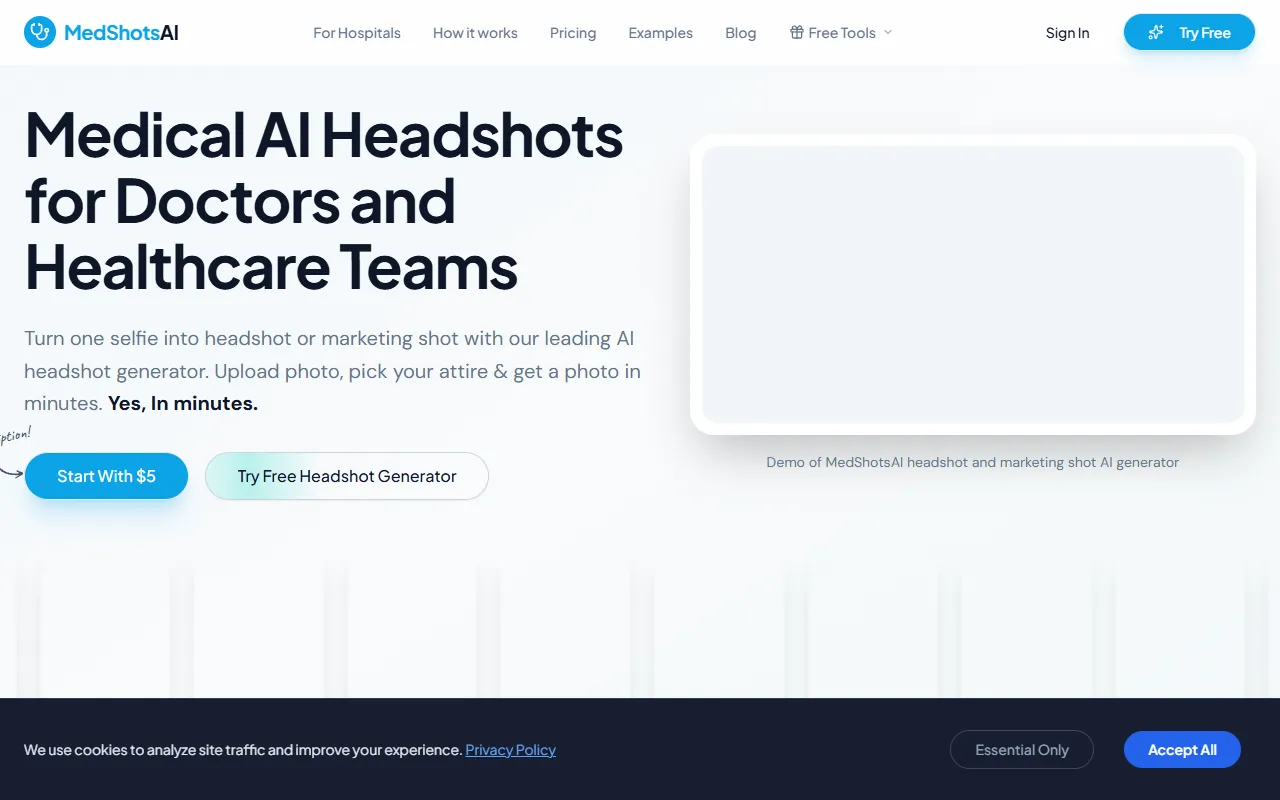Viewport: 1280px width, 800px height.
Task: Open the Pricing nav link
Action: tap(573, 33)
